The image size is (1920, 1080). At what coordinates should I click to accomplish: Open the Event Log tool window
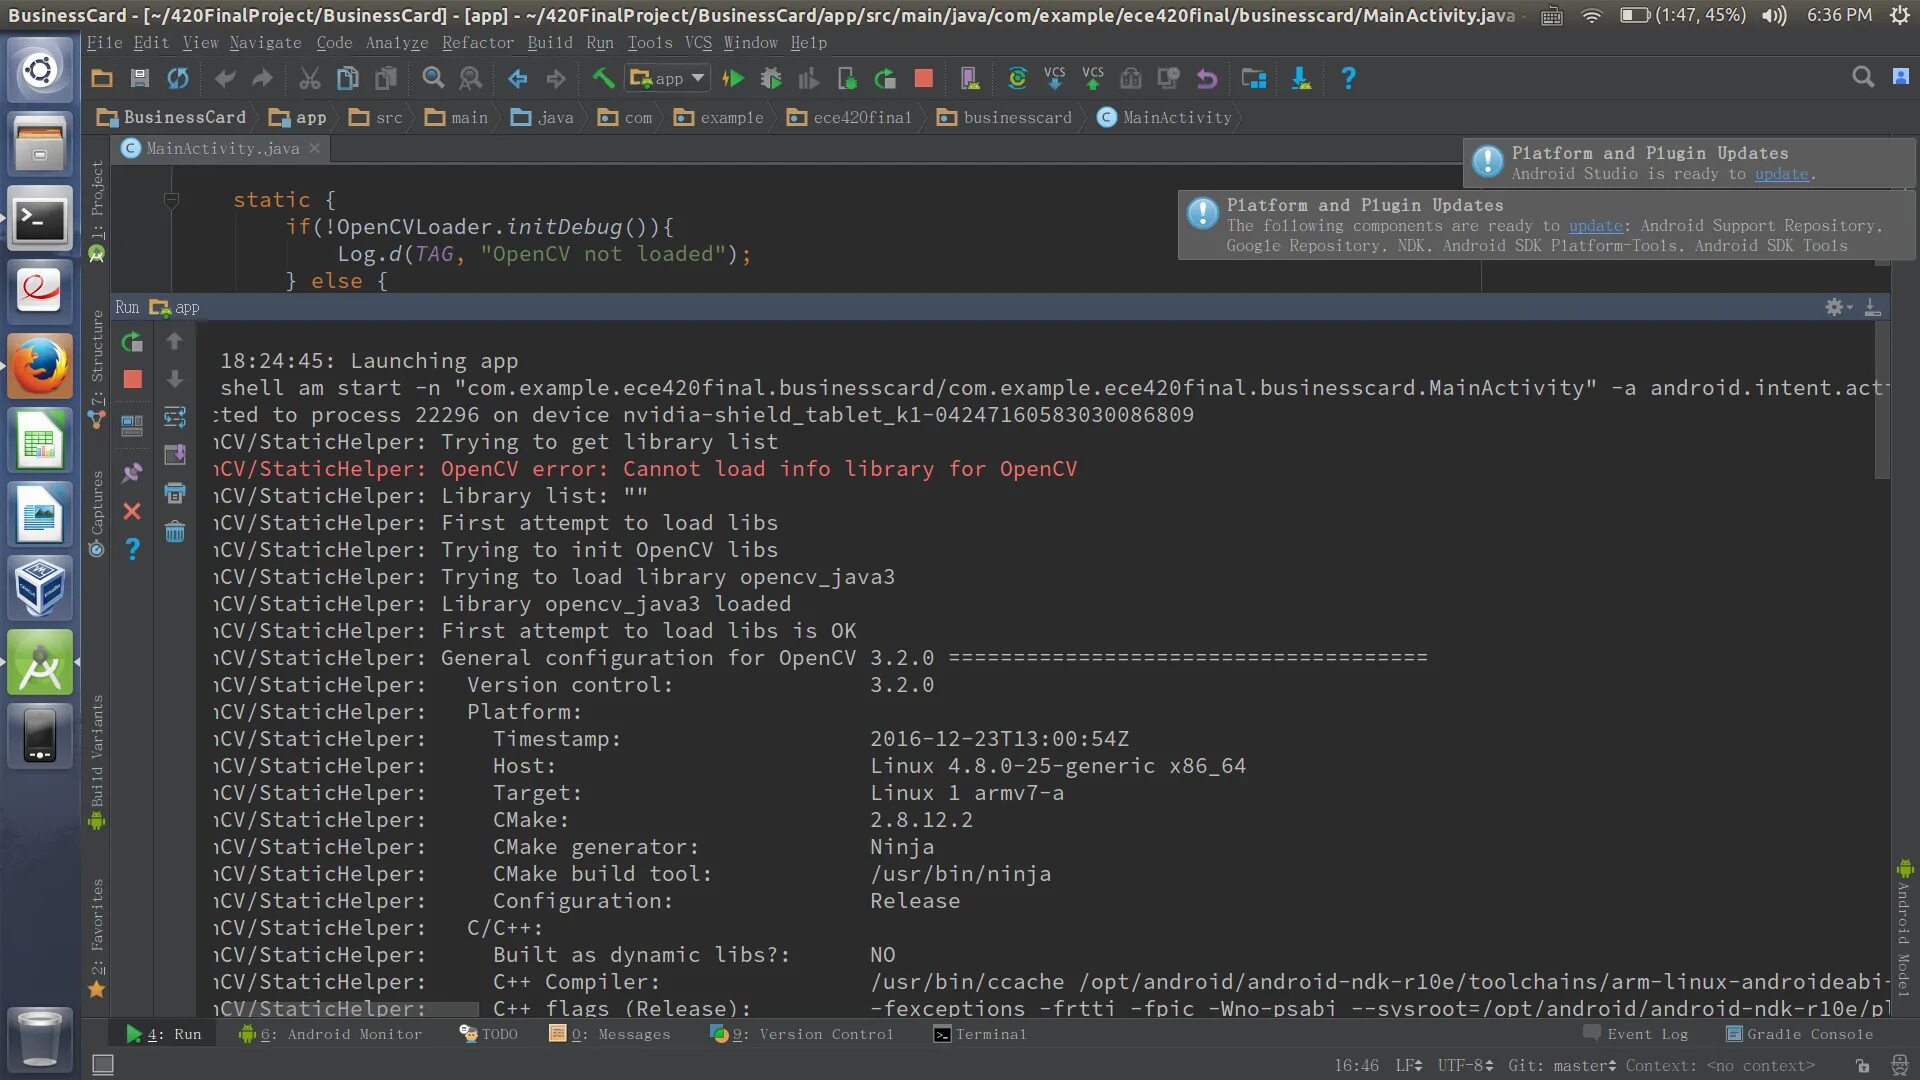point(1636,1034)
